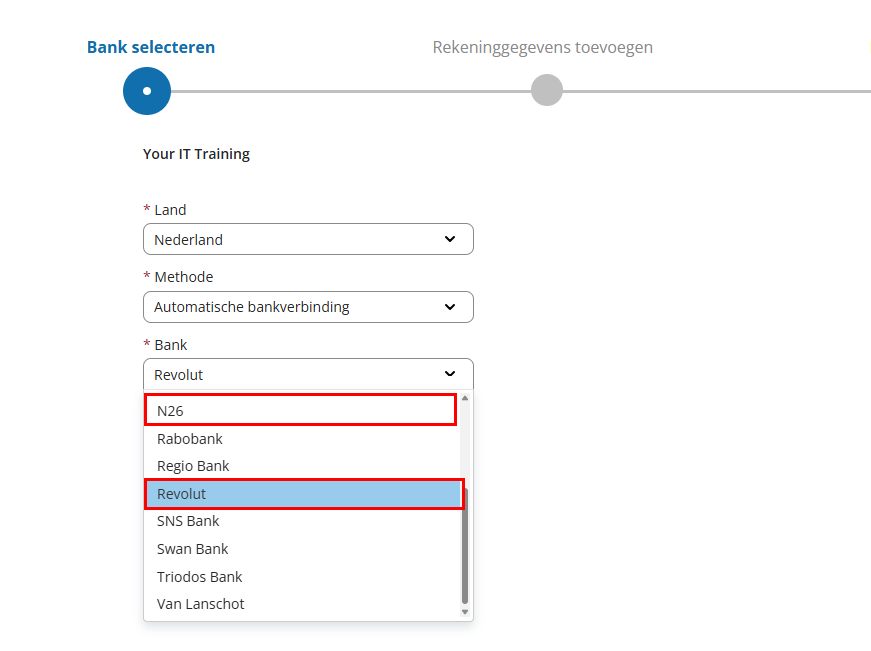Choose Regio Bank in the list
The width and height of the screenshot is (871, 651).
point(303,466)
